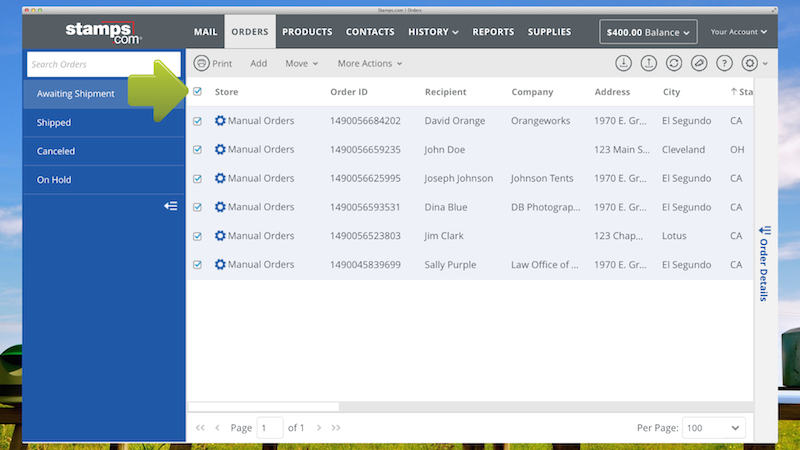Image resolution: width=800 pixels, height=450 pixels.
Task: Uncheck the John Doe order checkbox
Action: [x=197, y=150]
